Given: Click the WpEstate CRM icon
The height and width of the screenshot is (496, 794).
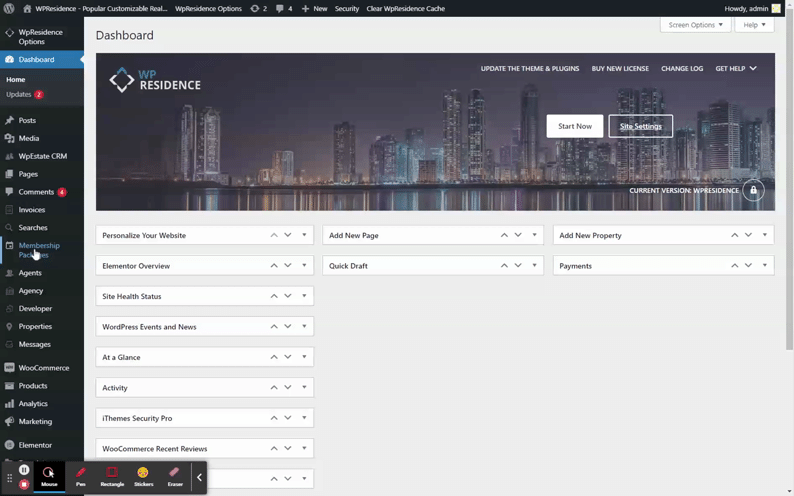Looking at the screenshot, I should [x=9, y=156].
